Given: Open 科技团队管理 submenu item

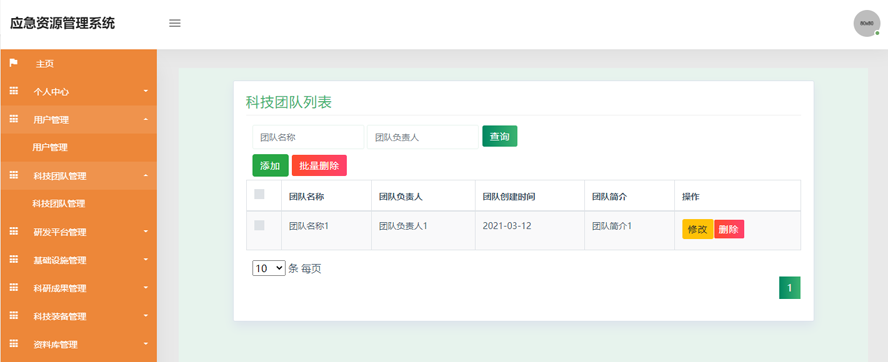Looking at the screenshot, I should [x=59, y=203].
